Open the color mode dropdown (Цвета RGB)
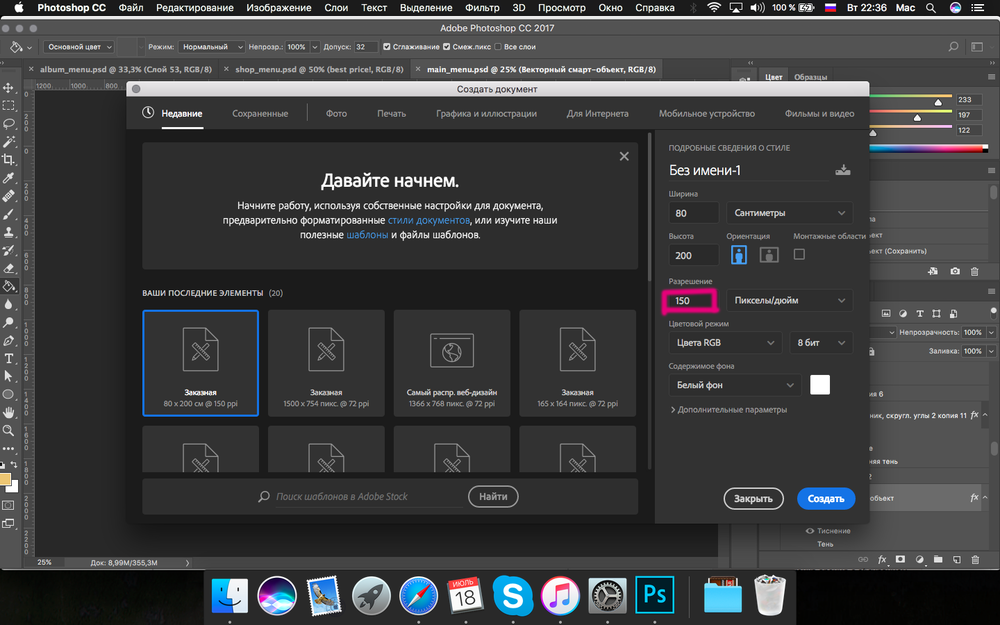Image resolution: width=1000 pixels, height=625 pixels. [x=725, y=342]
